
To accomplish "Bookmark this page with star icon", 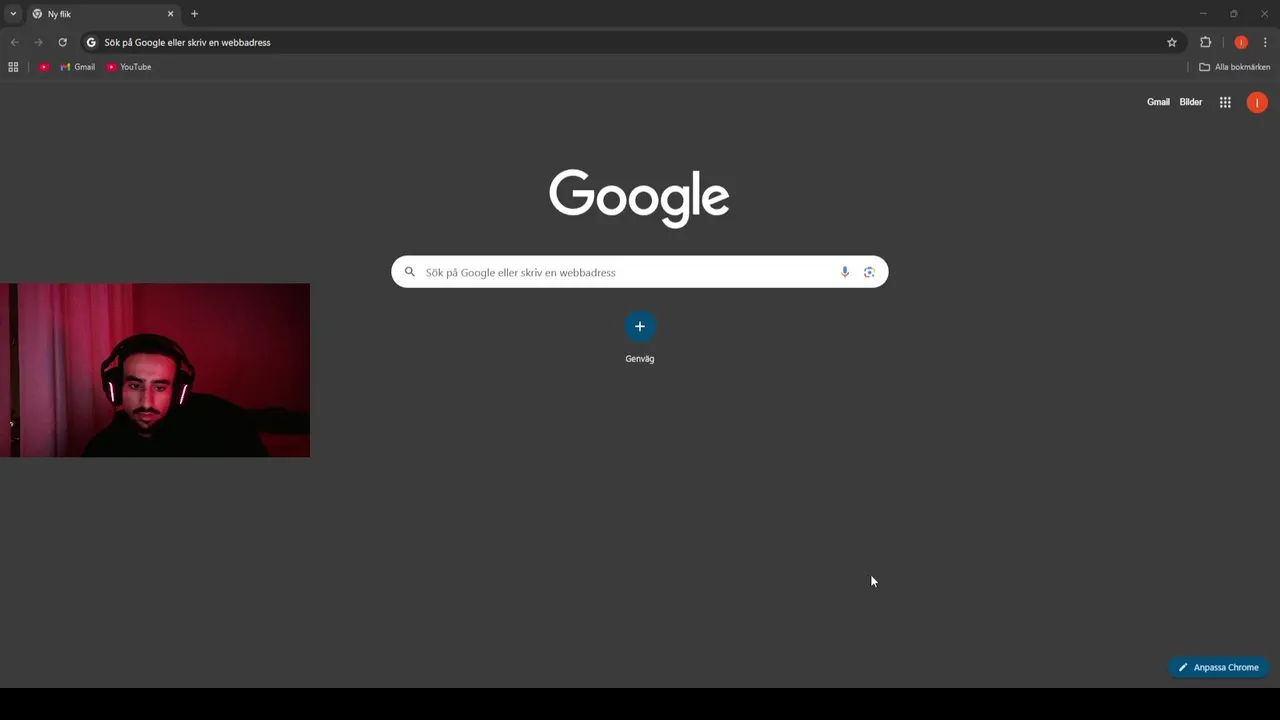I will coord(1172,42).
